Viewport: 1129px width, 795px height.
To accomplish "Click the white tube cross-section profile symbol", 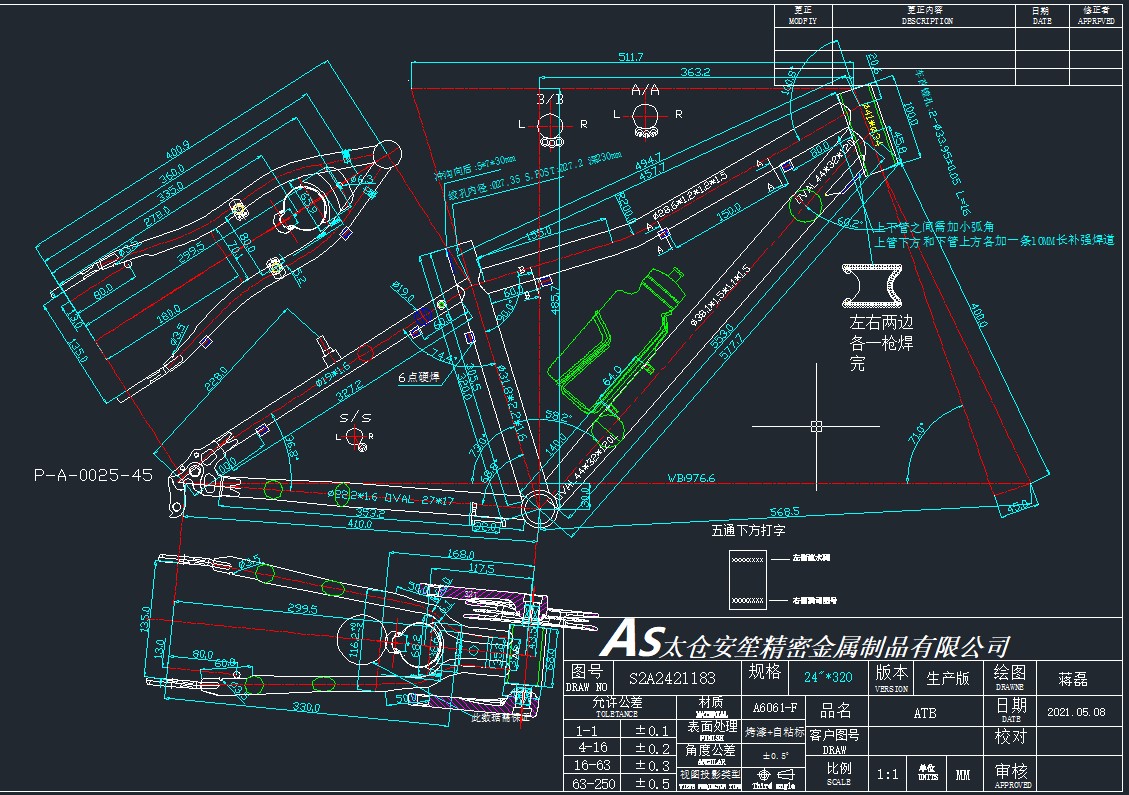I will (x=870, y=285).
